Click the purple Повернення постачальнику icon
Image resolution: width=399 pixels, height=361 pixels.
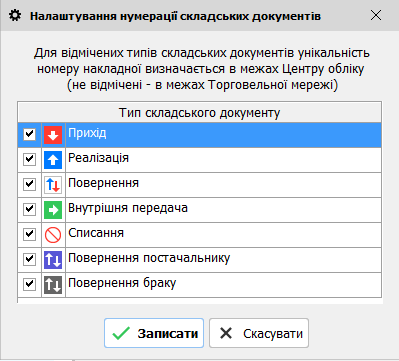click(53, 260)
